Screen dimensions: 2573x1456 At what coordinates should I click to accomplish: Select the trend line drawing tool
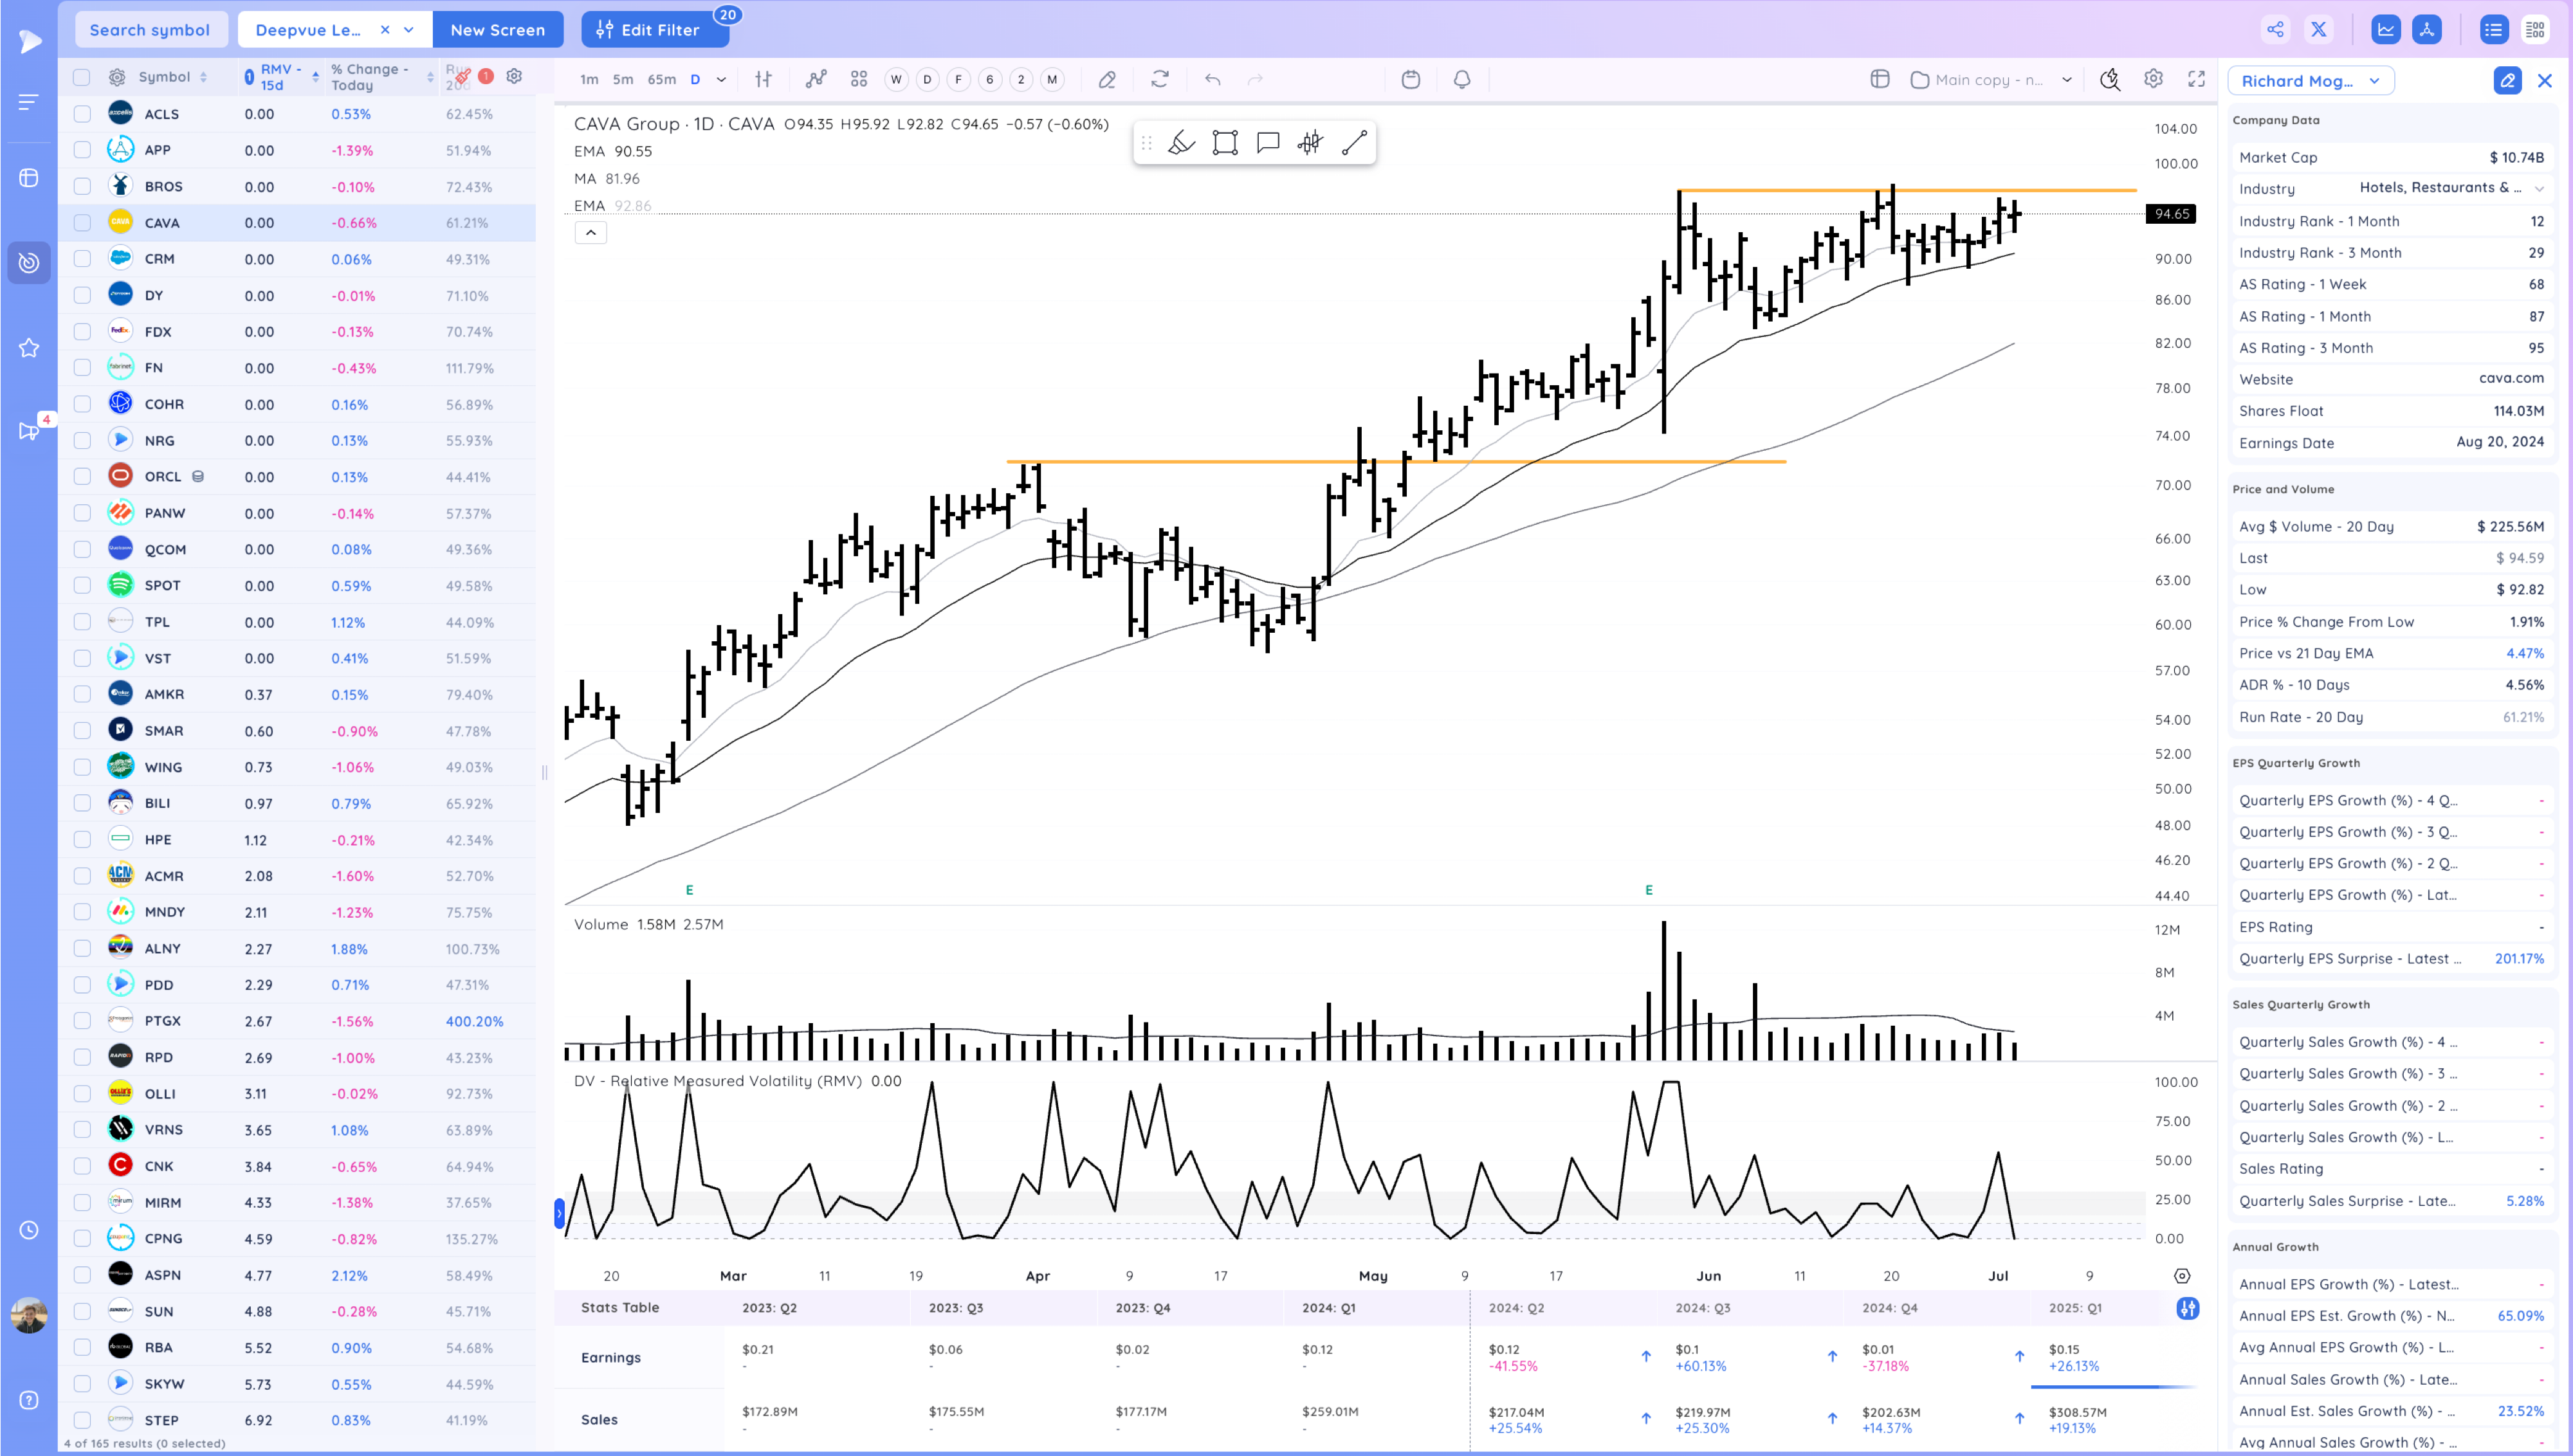(1354, 143)
